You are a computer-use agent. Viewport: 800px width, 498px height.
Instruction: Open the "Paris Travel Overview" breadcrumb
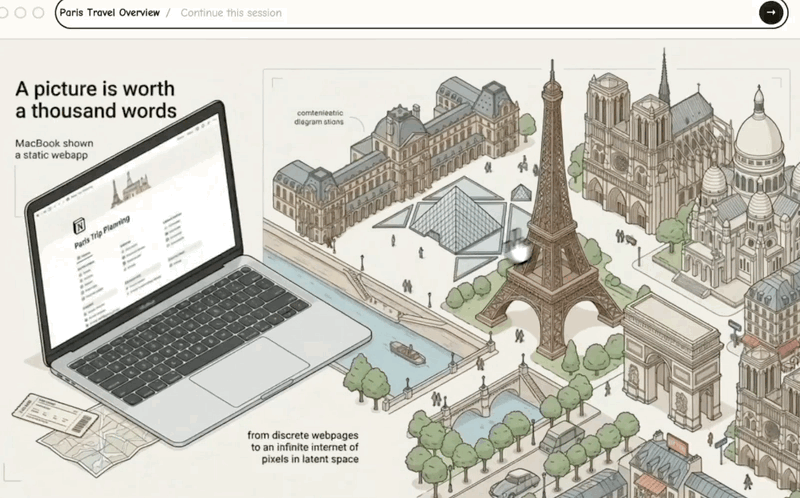[110, 13]
